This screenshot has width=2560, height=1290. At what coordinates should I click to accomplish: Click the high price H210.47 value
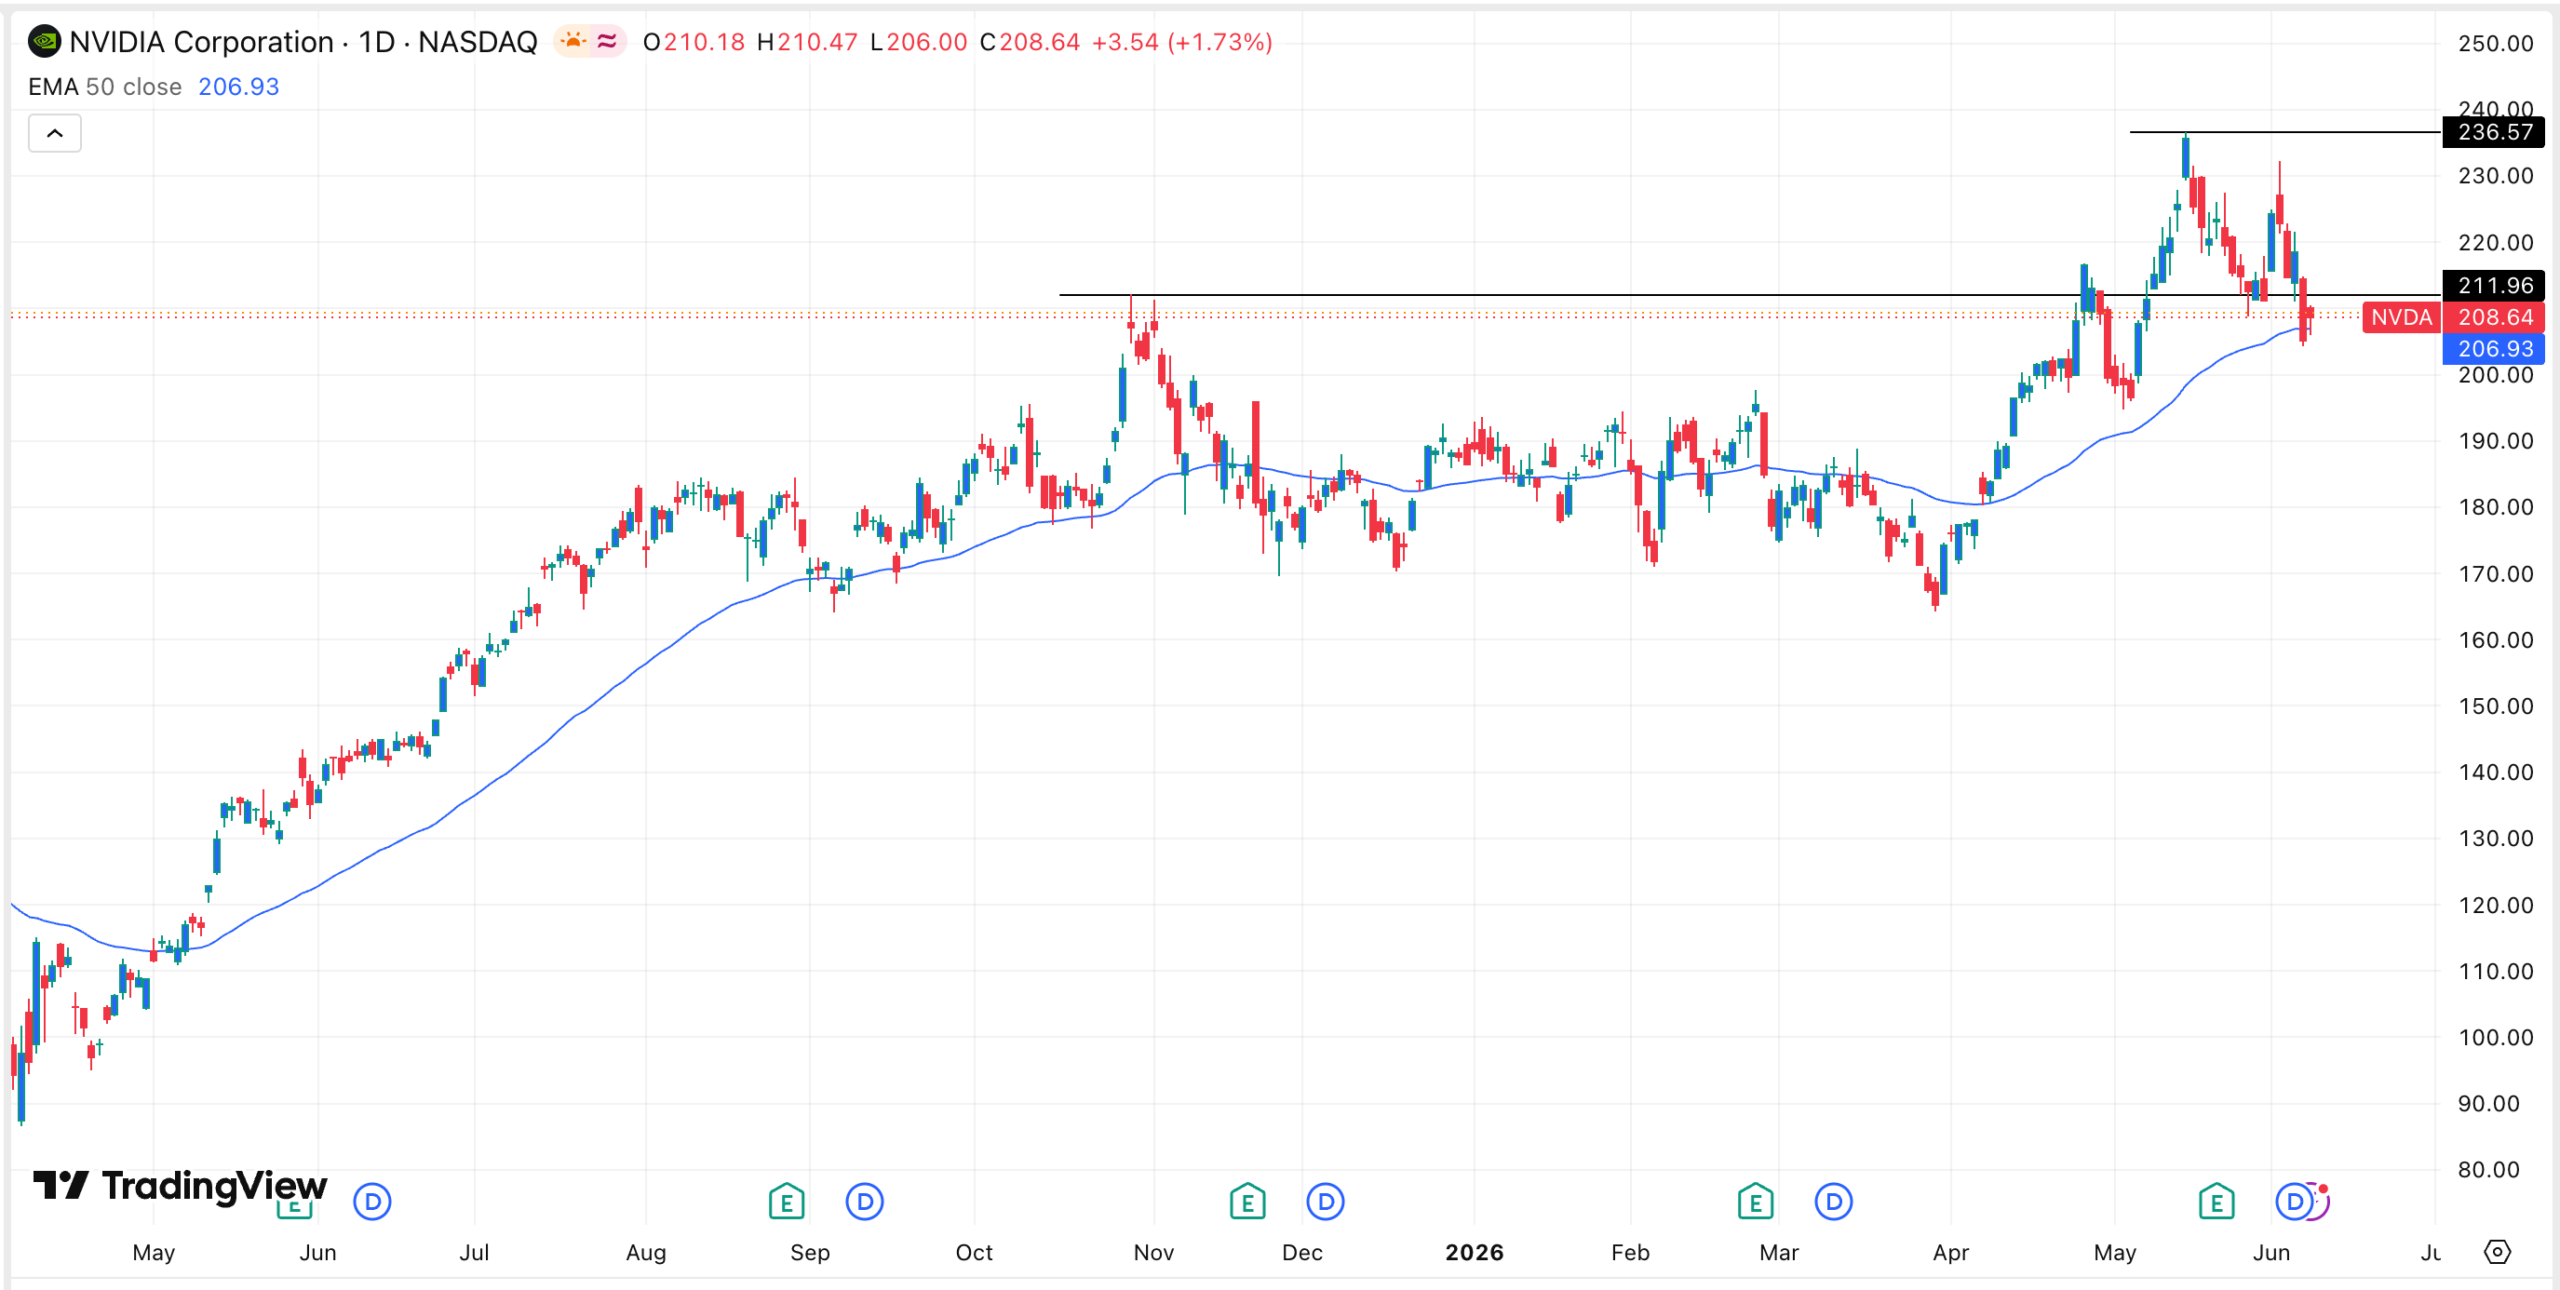coord(807,42)
